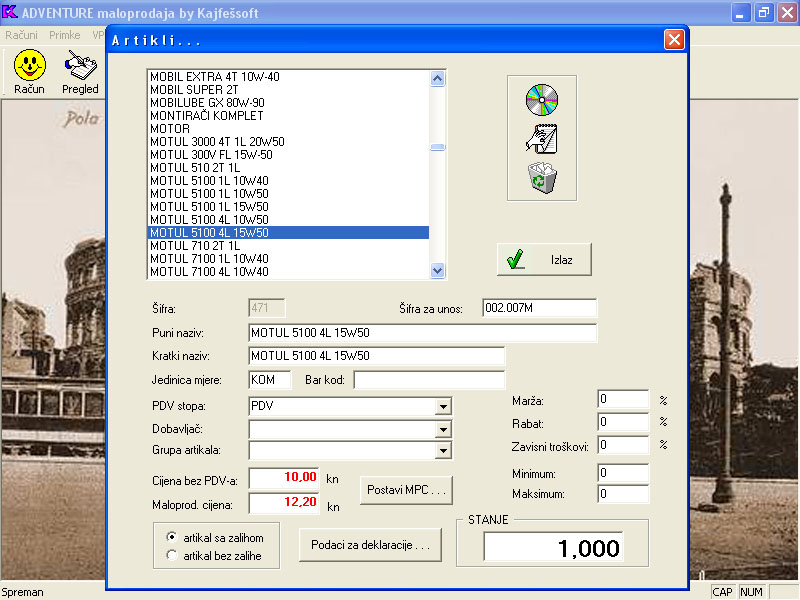Click the CAP status bar indicator
This screenshot has height=600, width=800.
(722, 592)
